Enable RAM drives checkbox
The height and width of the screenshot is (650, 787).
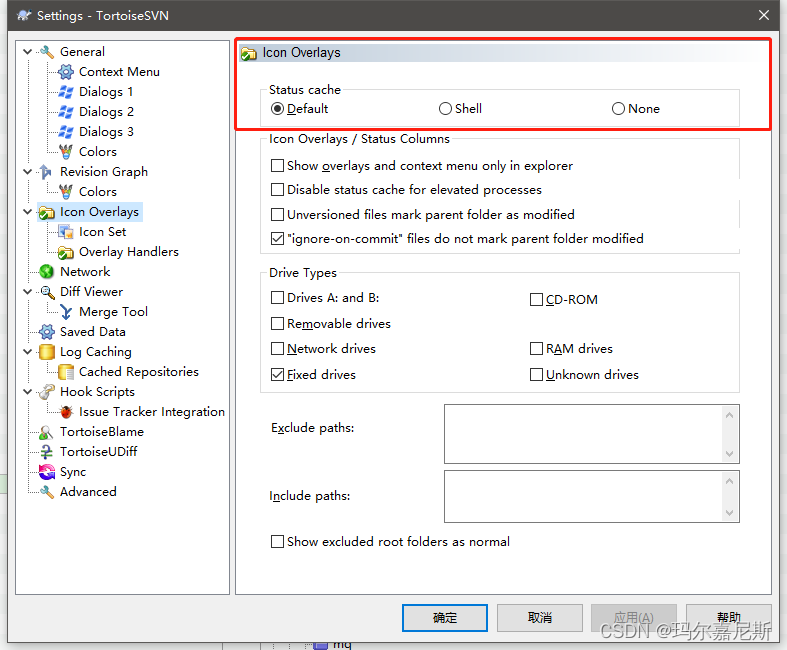click(x=536, y=349)
